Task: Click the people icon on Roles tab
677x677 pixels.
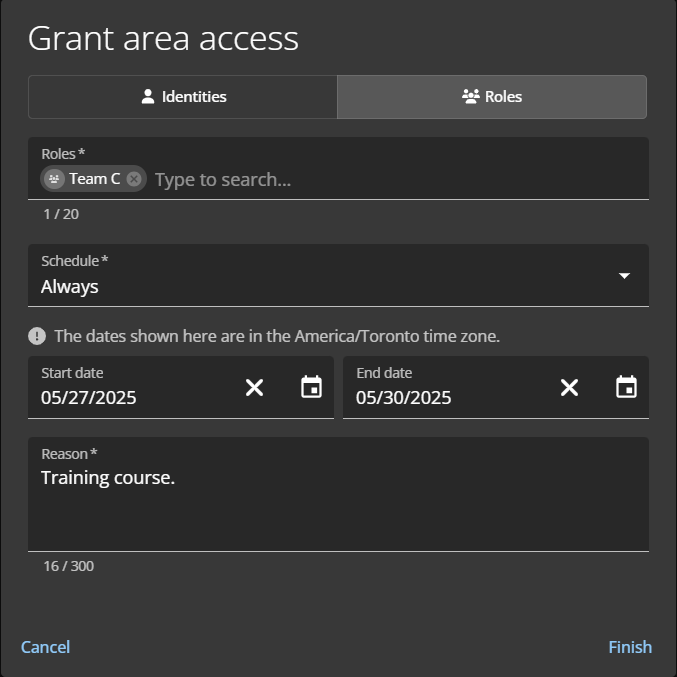Action: point(471,97)
